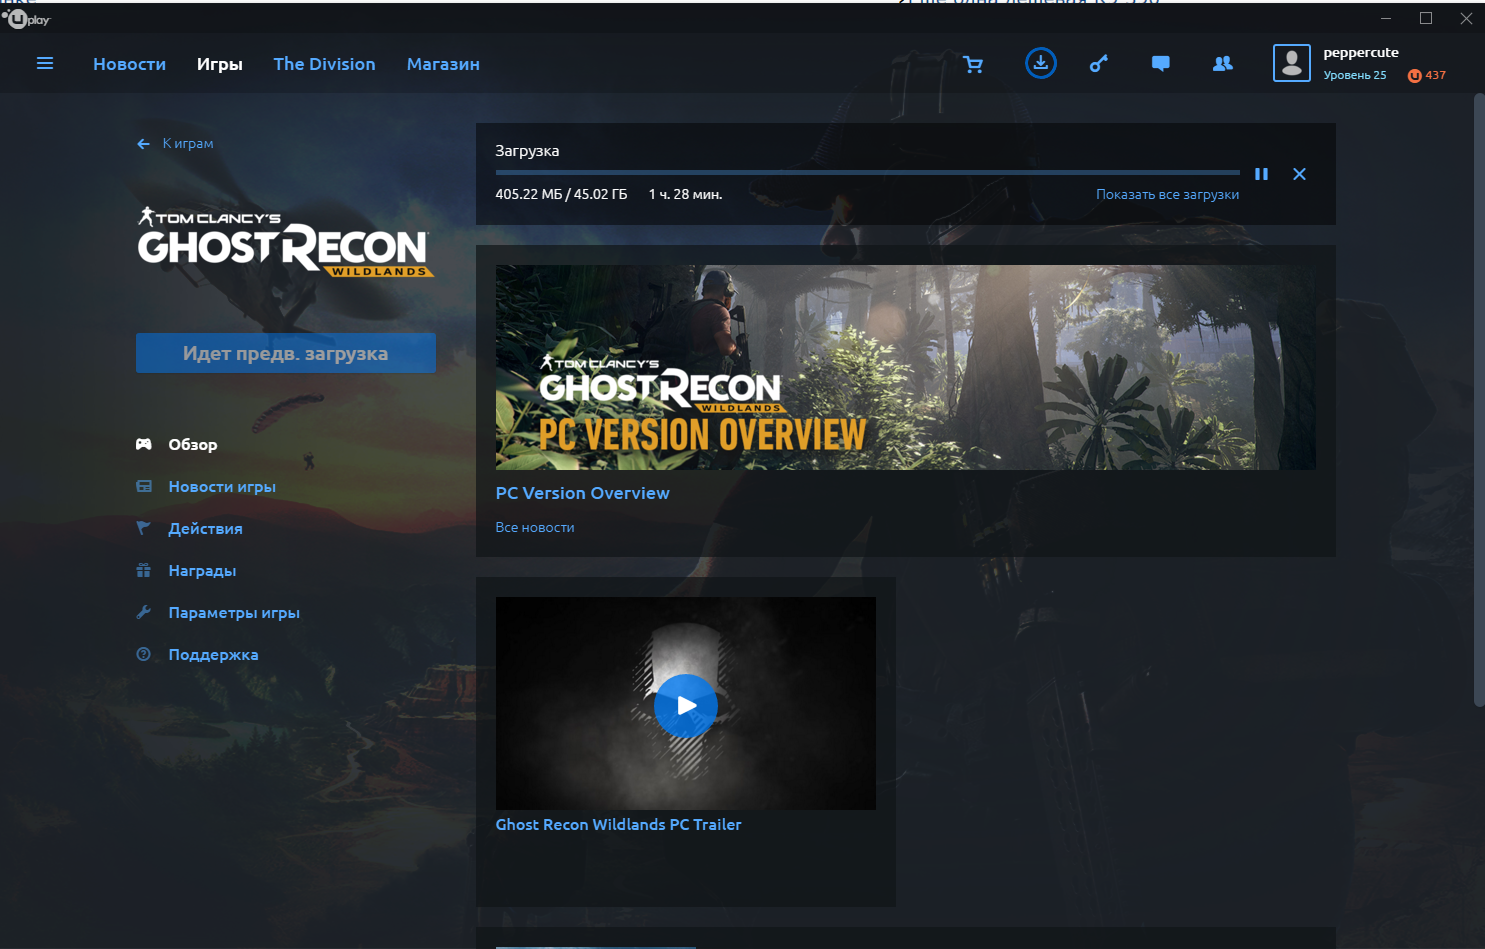The image size is (1485, 949).
Task: Click the Все новости link
Action: [x=535, y=527]
